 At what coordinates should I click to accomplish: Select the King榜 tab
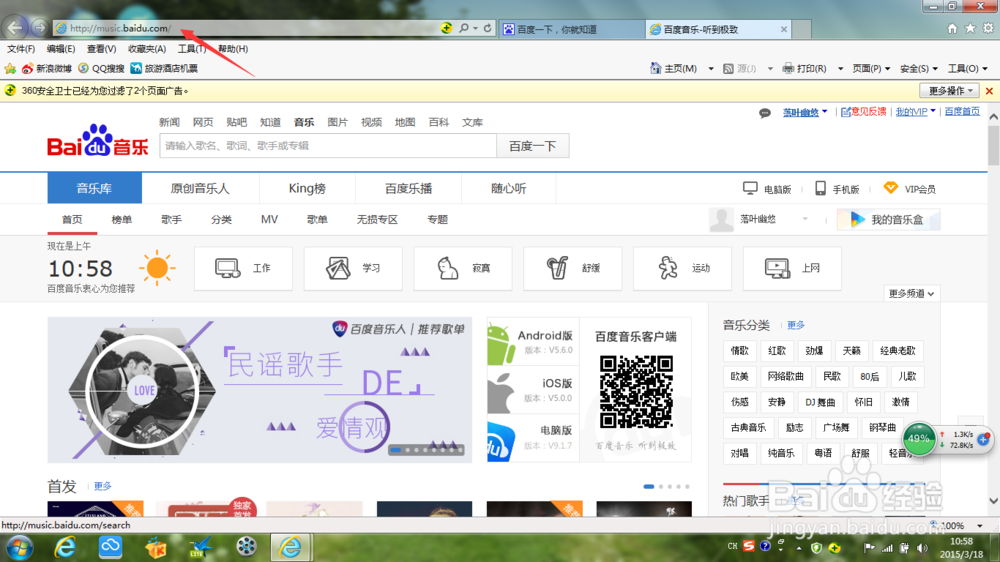coord(307,188)
